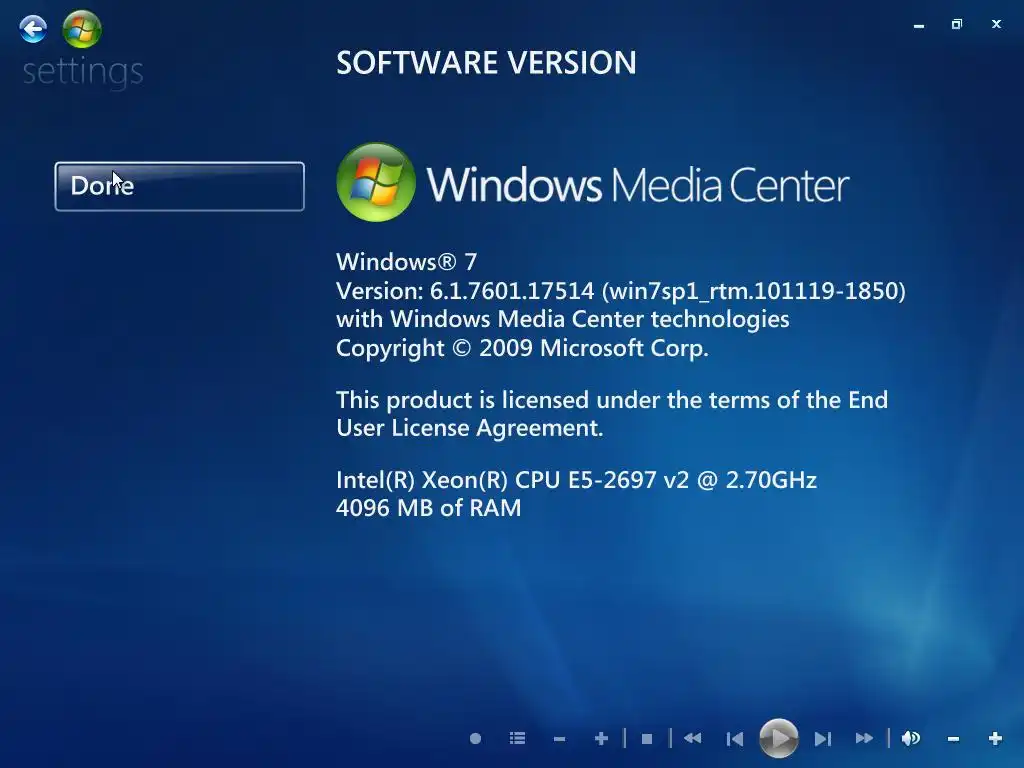Lower volume with the minus button

coord(953,739)
